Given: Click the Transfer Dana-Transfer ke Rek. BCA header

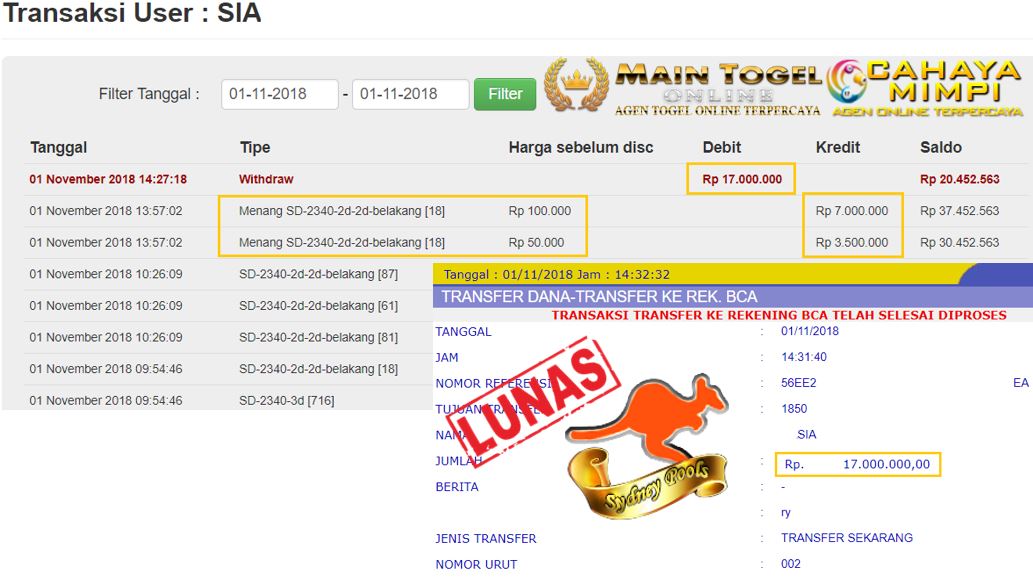Looking at the screenshot, I should point(599,297).
